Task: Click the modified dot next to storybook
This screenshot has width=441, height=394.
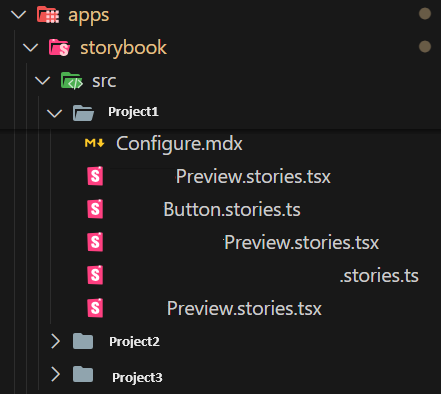Action: pyautogui.click(x=425, y=46)
